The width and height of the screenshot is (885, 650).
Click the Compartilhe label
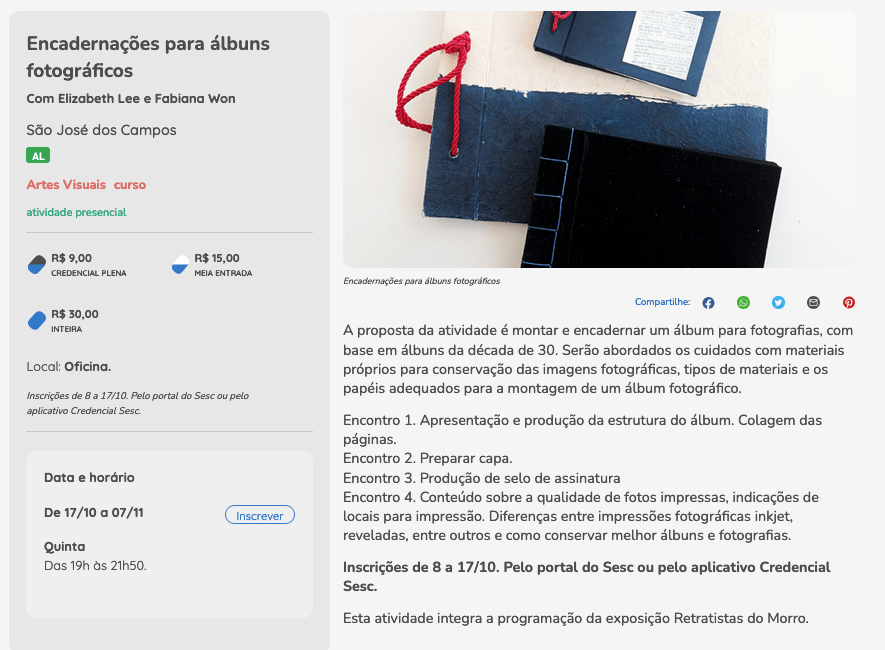662,302
